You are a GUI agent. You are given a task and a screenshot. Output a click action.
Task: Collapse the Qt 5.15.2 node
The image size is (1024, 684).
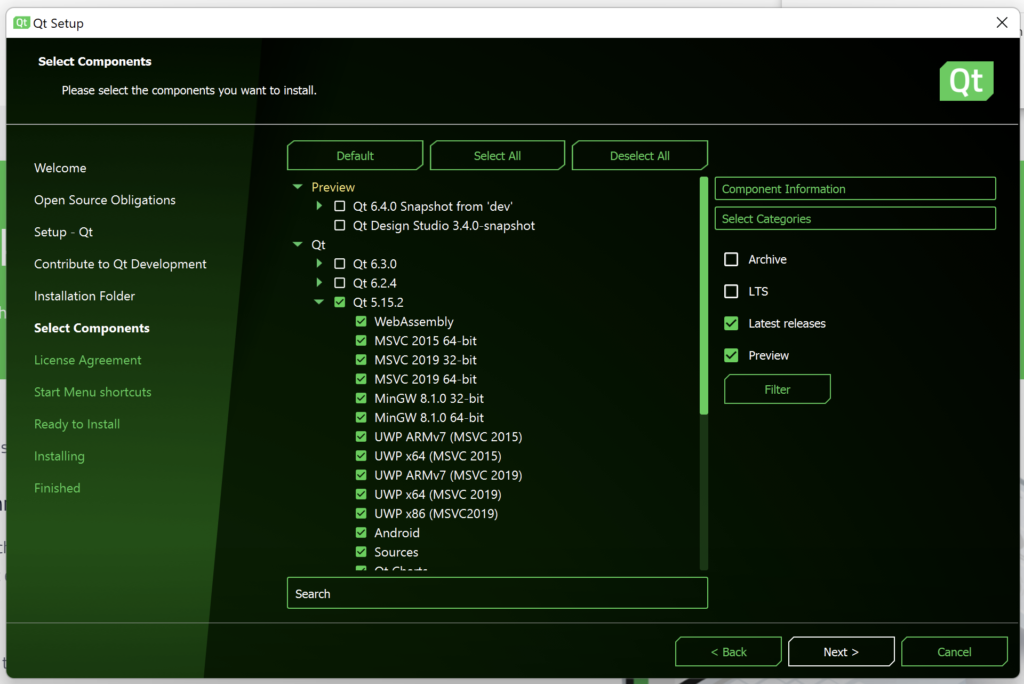(319, 302)
